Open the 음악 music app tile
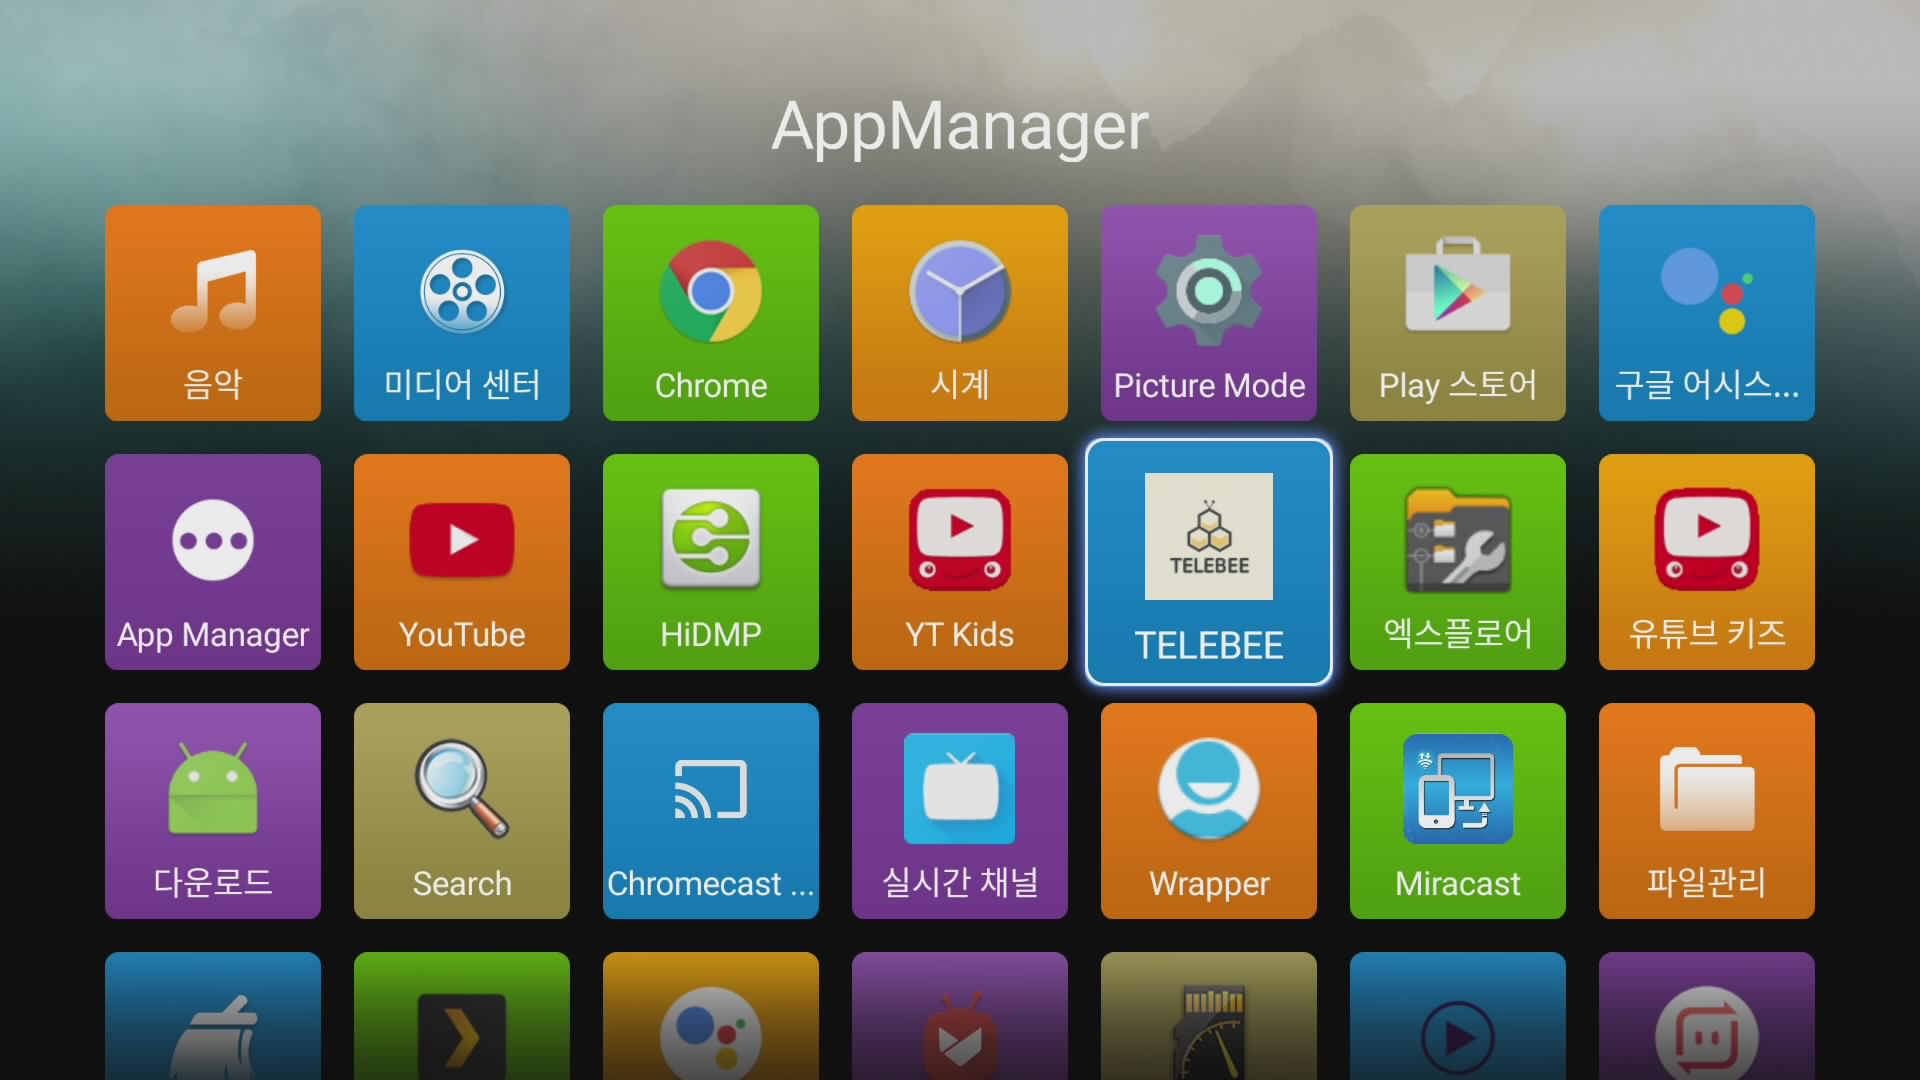The width and height of the screenshot is (1920, 1080). (x=213, y=313)
